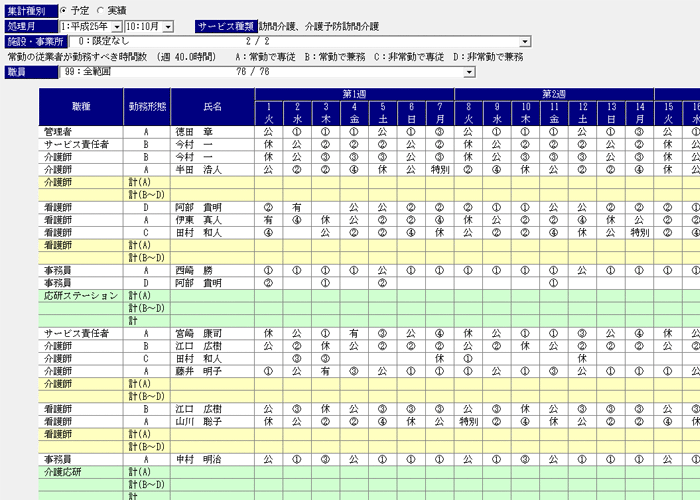The image size is (700, 500).
Task: Click the 第1週 week header
Action: (354, 94)
